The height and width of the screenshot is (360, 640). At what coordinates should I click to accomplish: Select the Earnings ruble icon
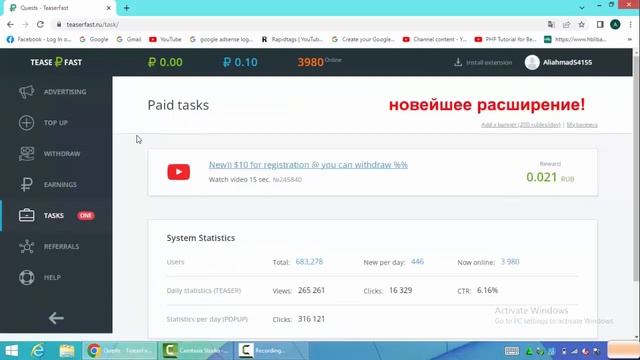click(27, 184)
